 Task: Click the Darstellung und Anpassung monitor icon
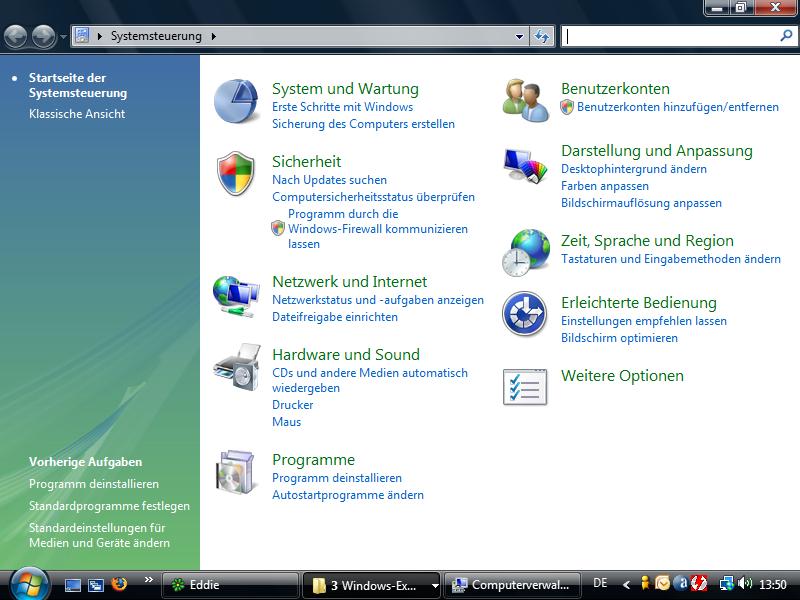[x=525, y=164]
